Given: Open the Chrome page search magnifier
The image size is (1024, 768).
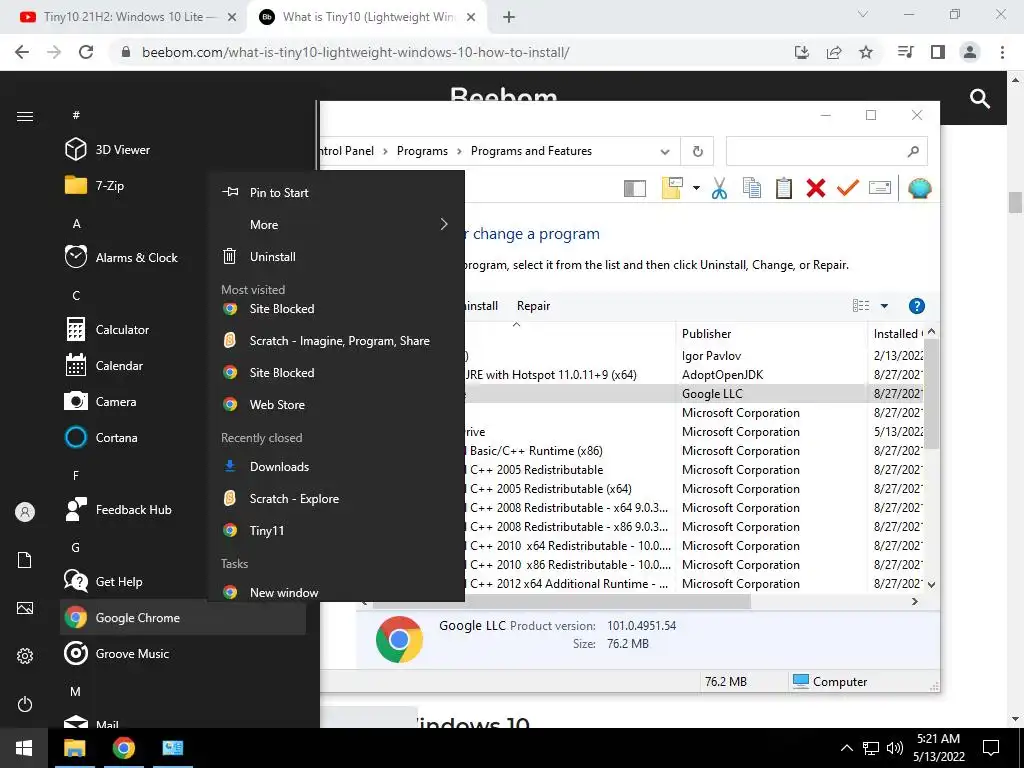Looking at the screenshot, I should [x=980, y=99].
